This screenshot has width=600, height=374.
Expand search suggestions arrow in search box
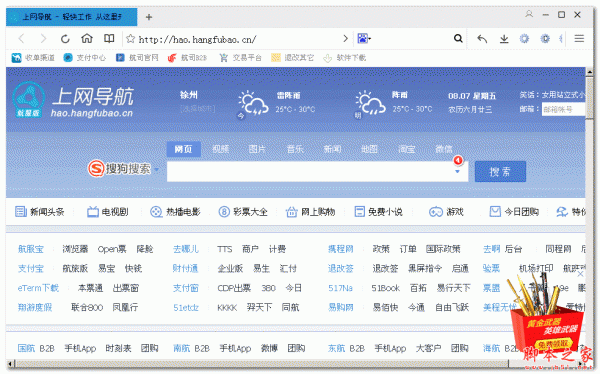457,171
